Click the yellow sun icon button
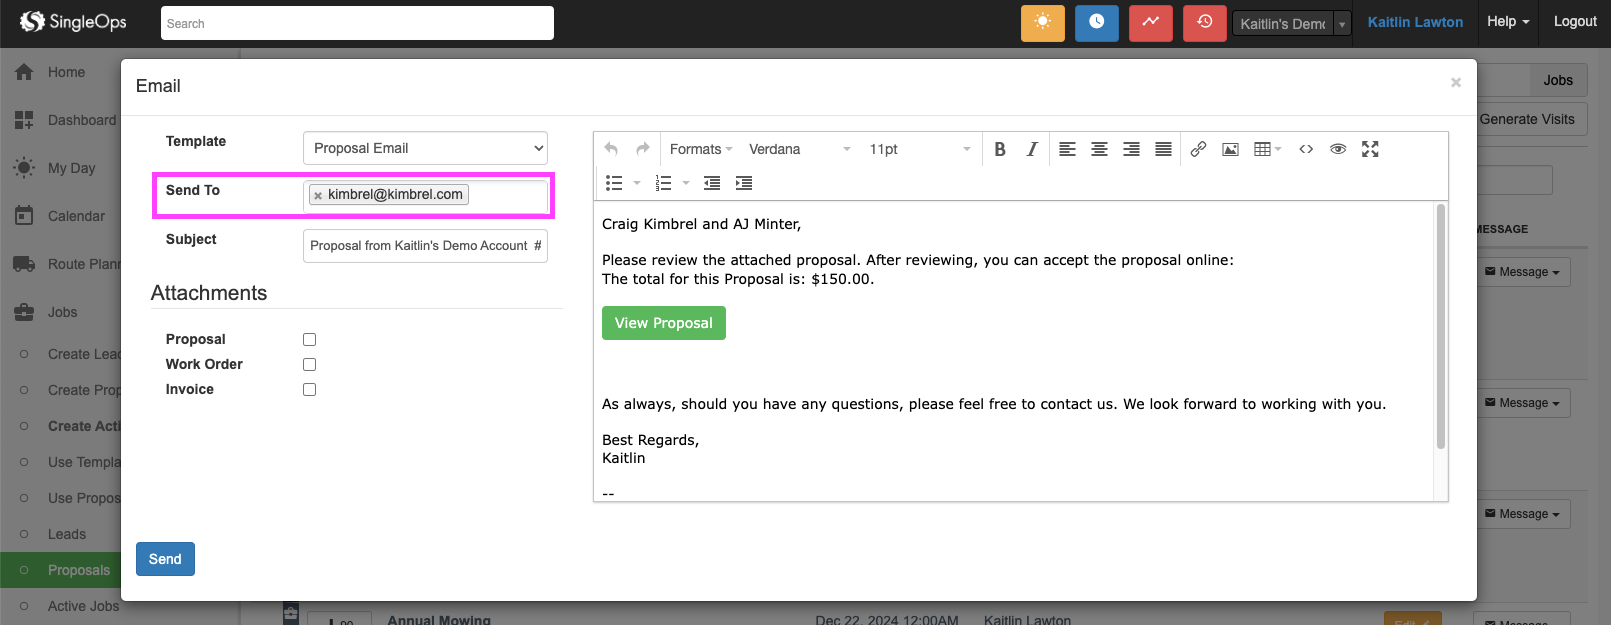 [x=1042, y=22]
